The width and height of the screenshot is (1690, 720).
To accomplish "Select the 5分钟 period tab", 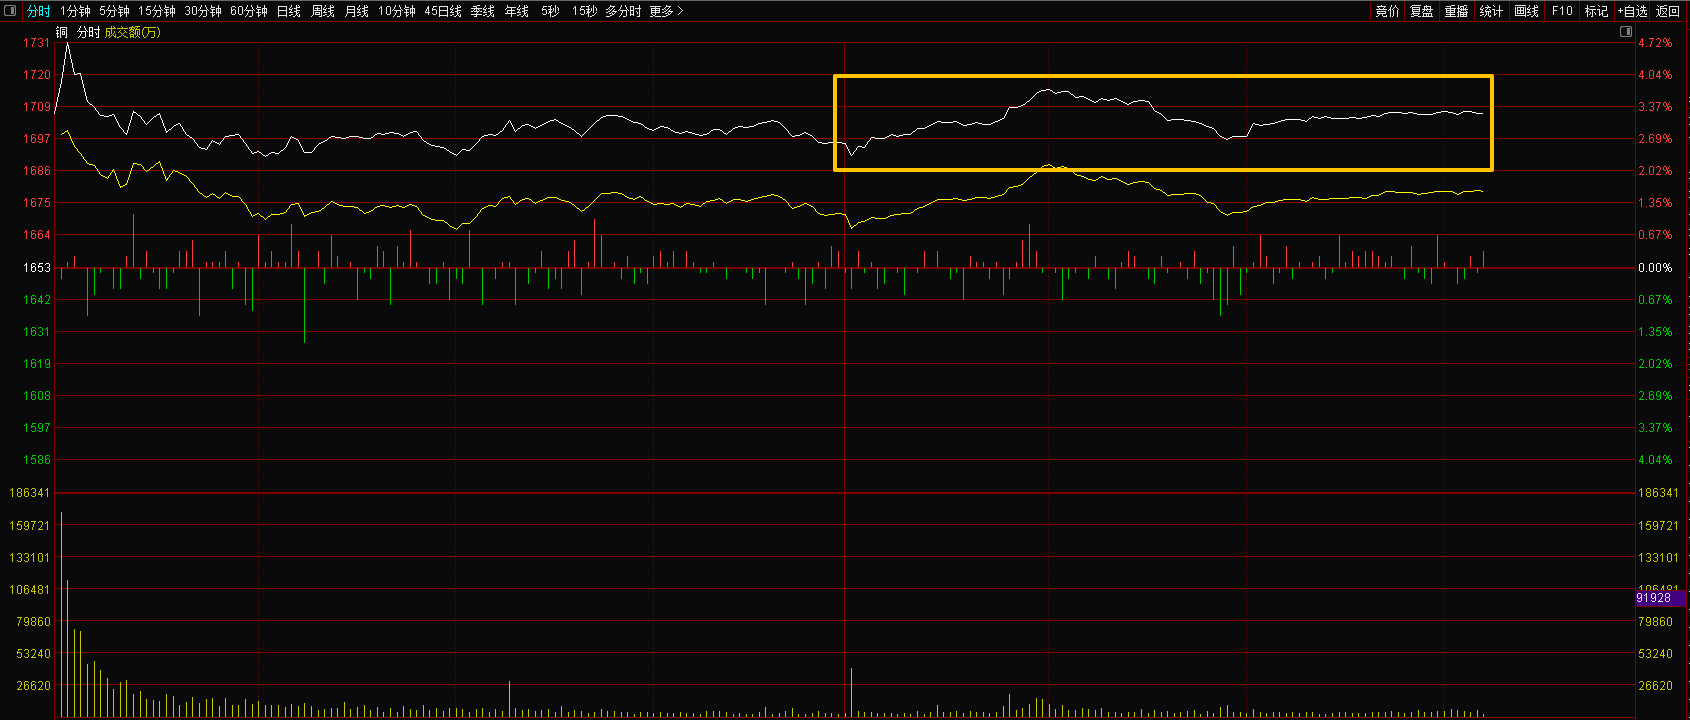I will click(x=114, y=11).
